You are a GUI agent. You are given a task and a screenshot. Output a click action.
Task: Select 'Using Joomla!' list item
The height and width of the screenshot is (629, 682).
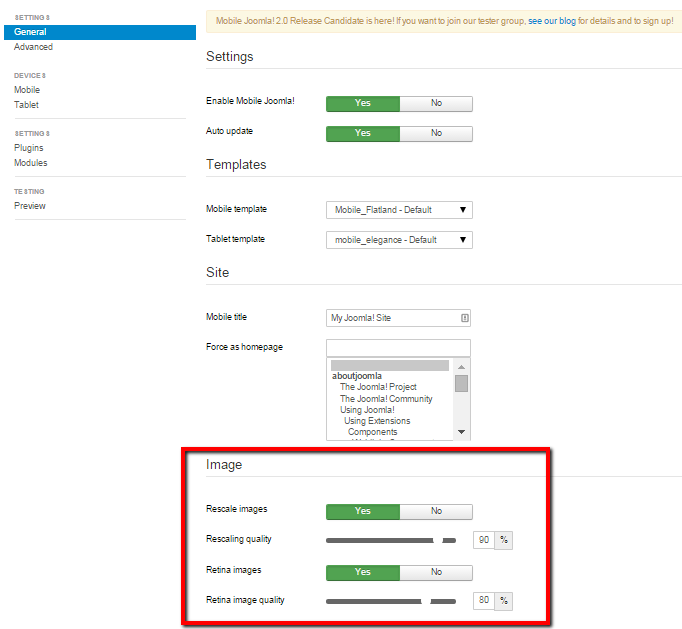[367, 410]
